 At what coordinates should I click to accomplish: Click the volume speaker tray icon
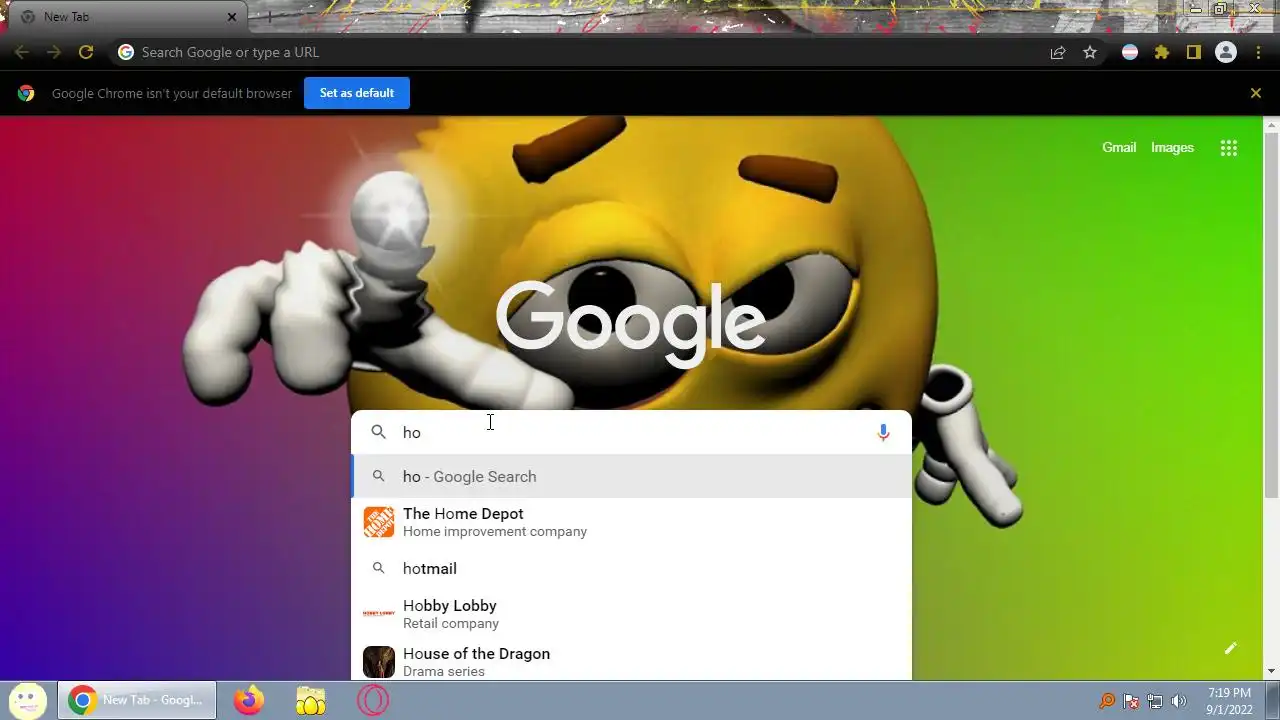click(1179, 701)
